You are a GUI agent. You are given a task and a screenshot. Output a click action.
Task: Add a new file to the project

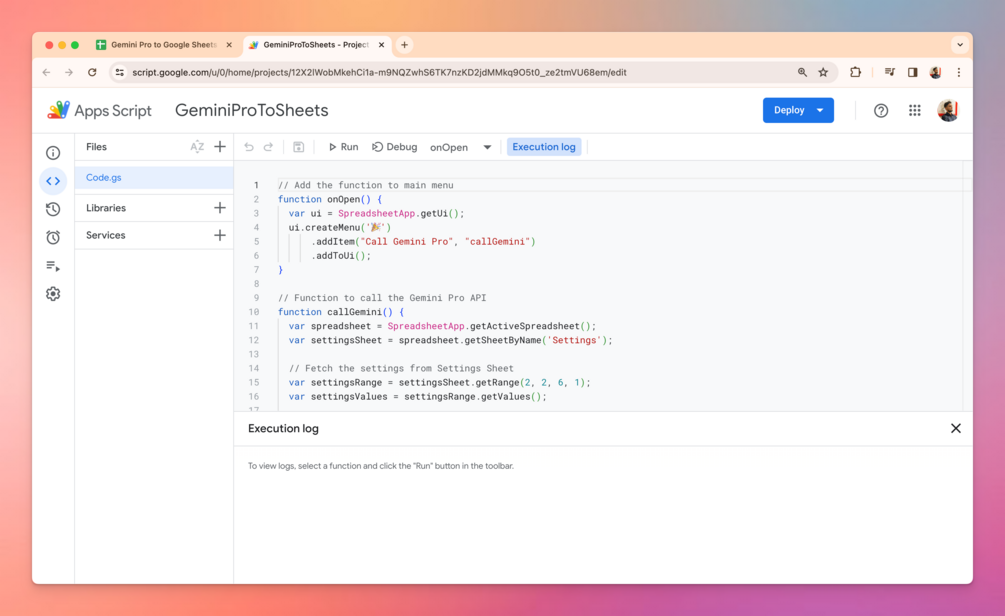point(220,146)
